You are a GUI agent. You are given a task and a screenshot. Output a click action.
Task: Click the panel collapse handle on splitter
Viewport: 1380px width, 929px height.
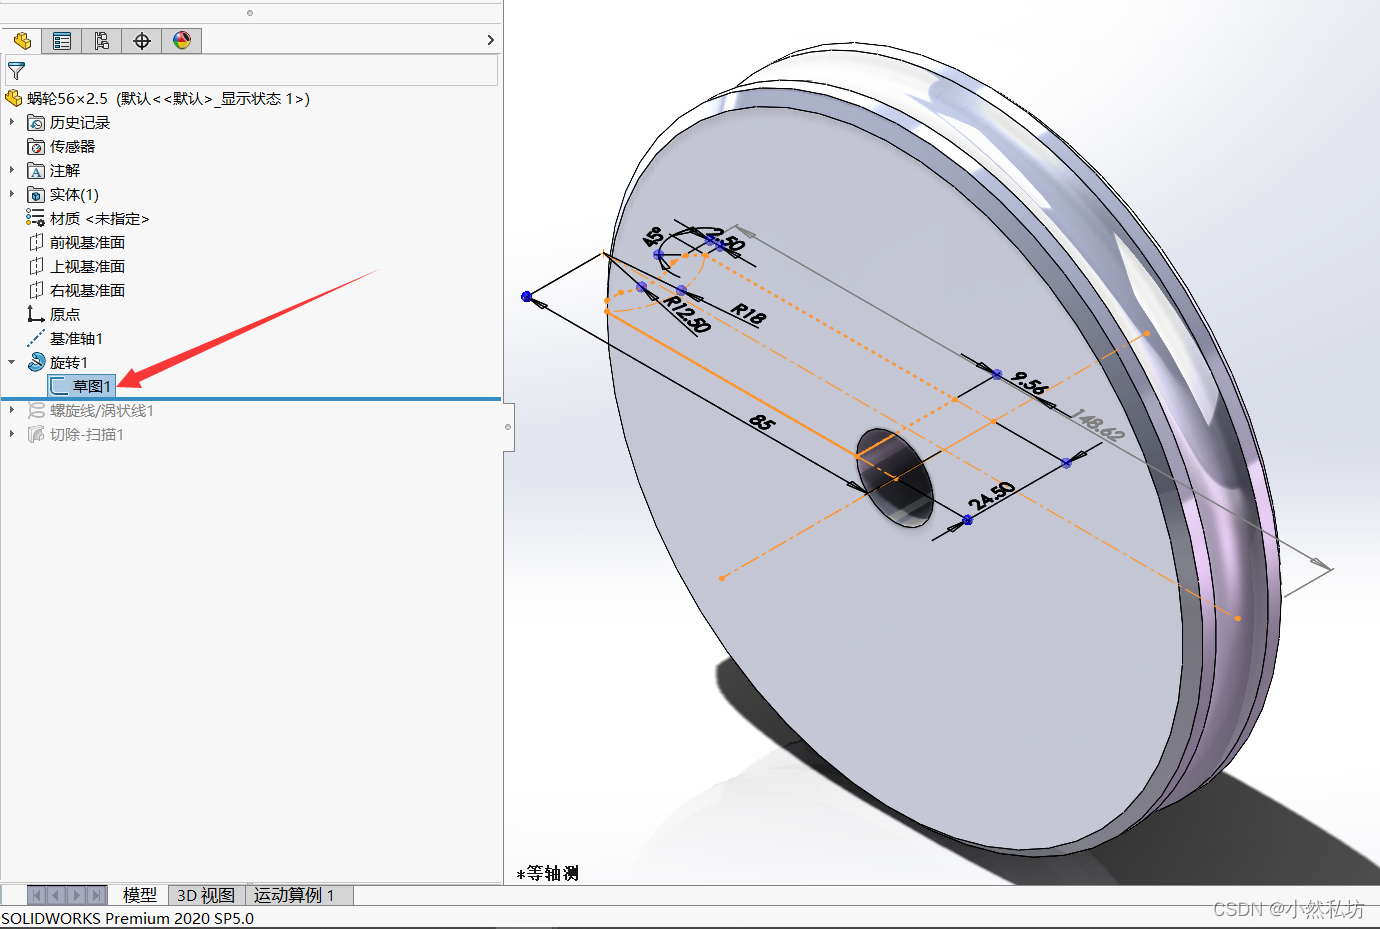[x=508, y=427]
